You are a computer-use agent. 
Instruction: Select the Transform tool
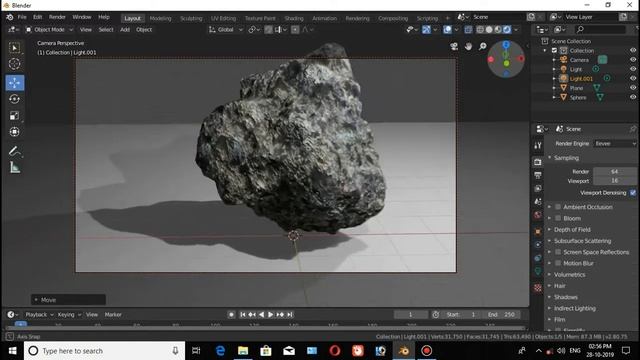15,132
